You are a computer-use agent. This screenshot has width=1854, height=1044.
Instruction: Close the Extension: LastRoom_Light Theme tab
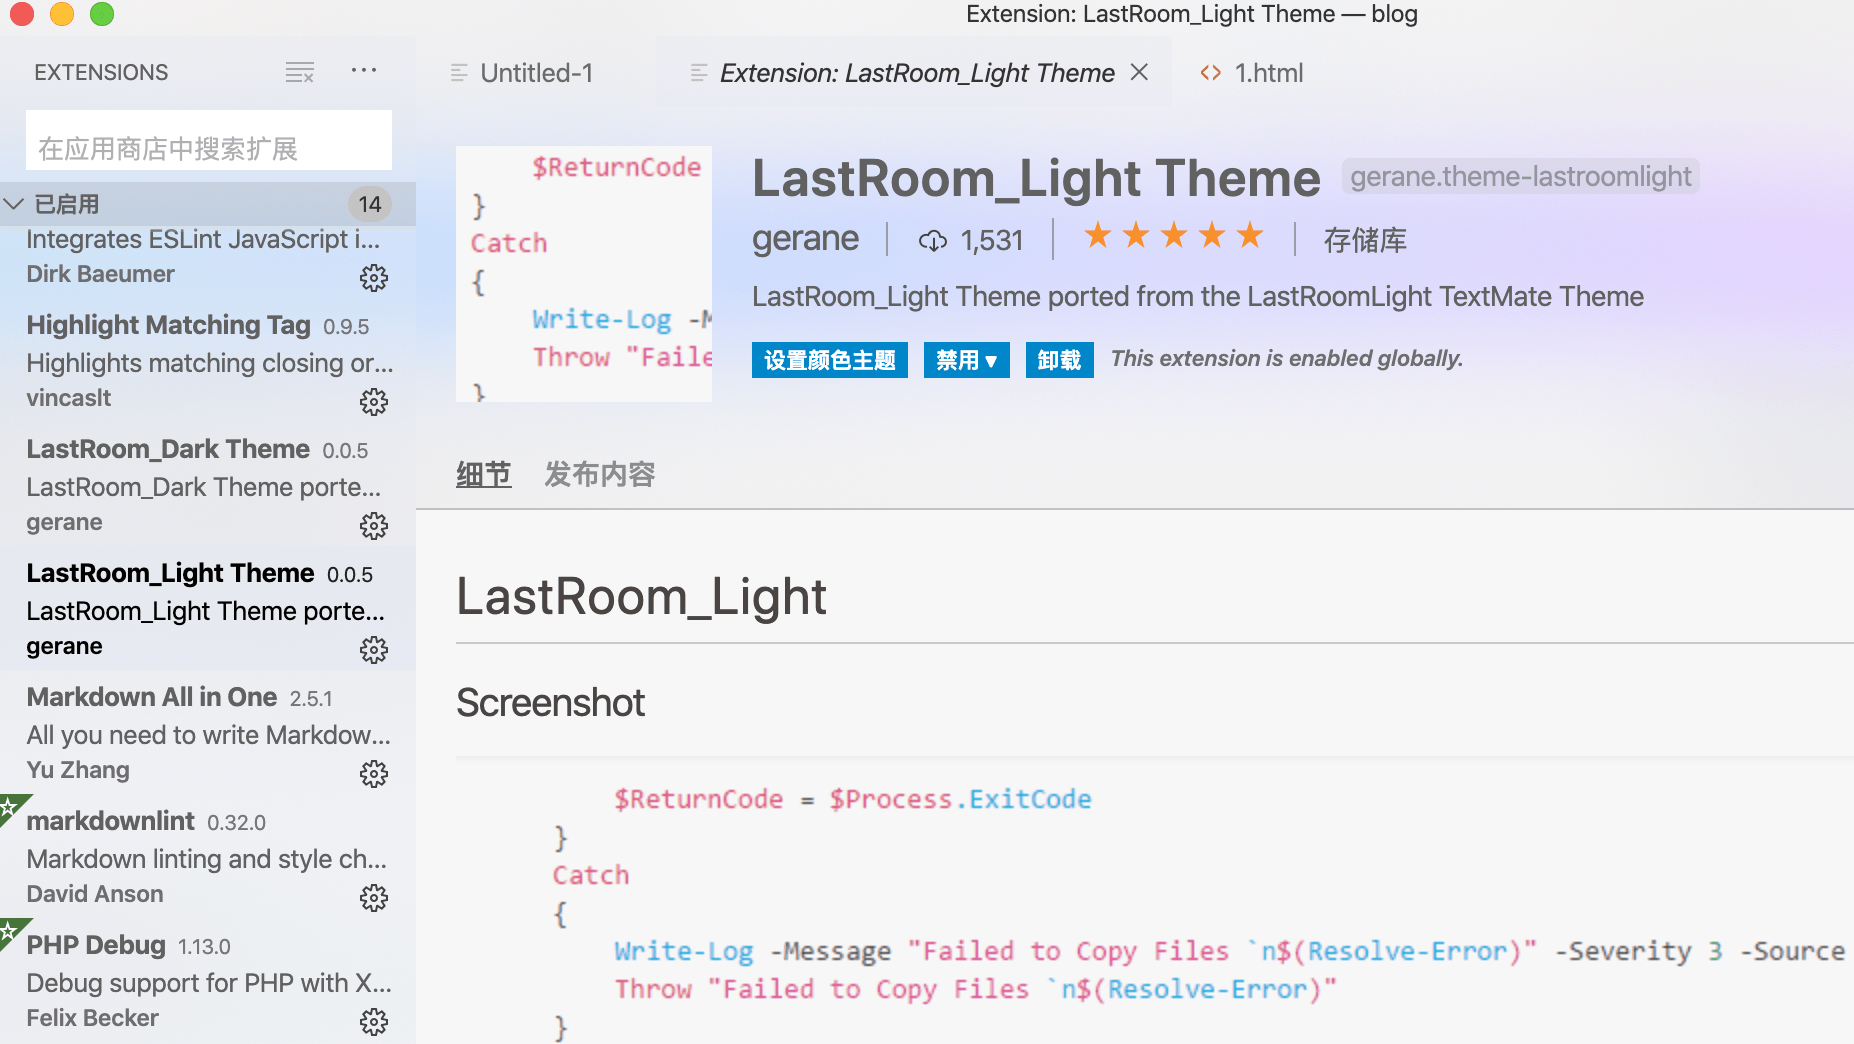1139,72
